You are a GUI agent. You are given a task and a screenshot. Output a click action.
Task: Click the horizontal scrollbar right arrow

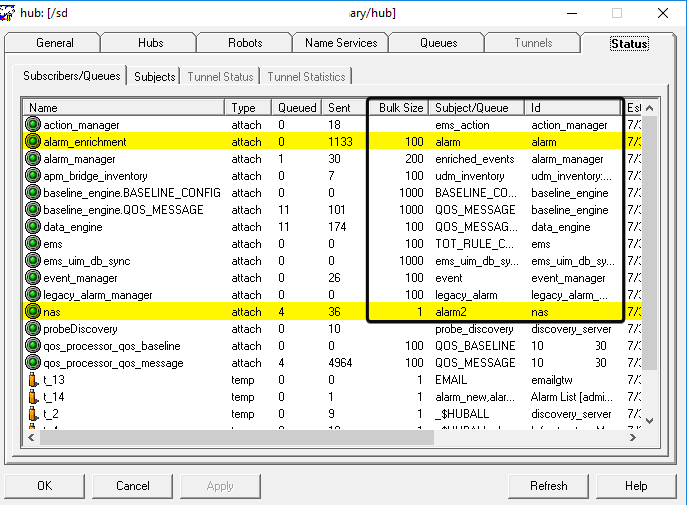point(629,437)
